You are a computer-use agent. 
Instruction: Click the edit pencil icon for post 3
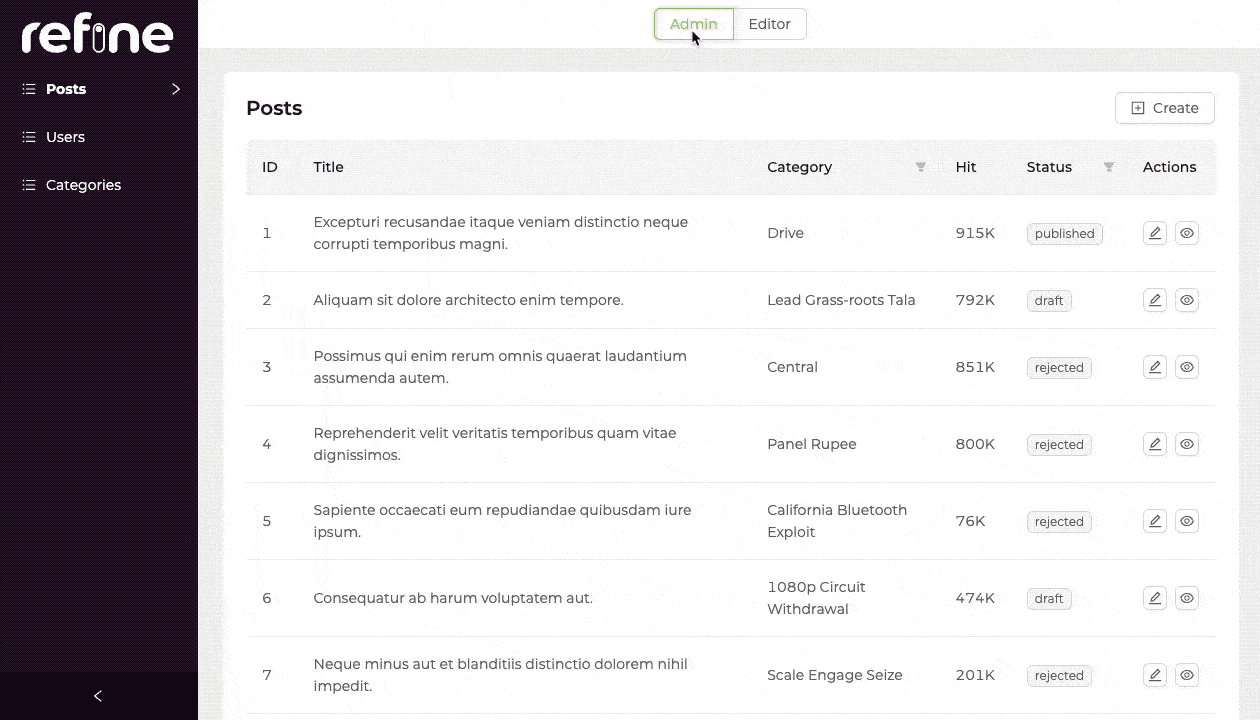tap(1155, 367)
